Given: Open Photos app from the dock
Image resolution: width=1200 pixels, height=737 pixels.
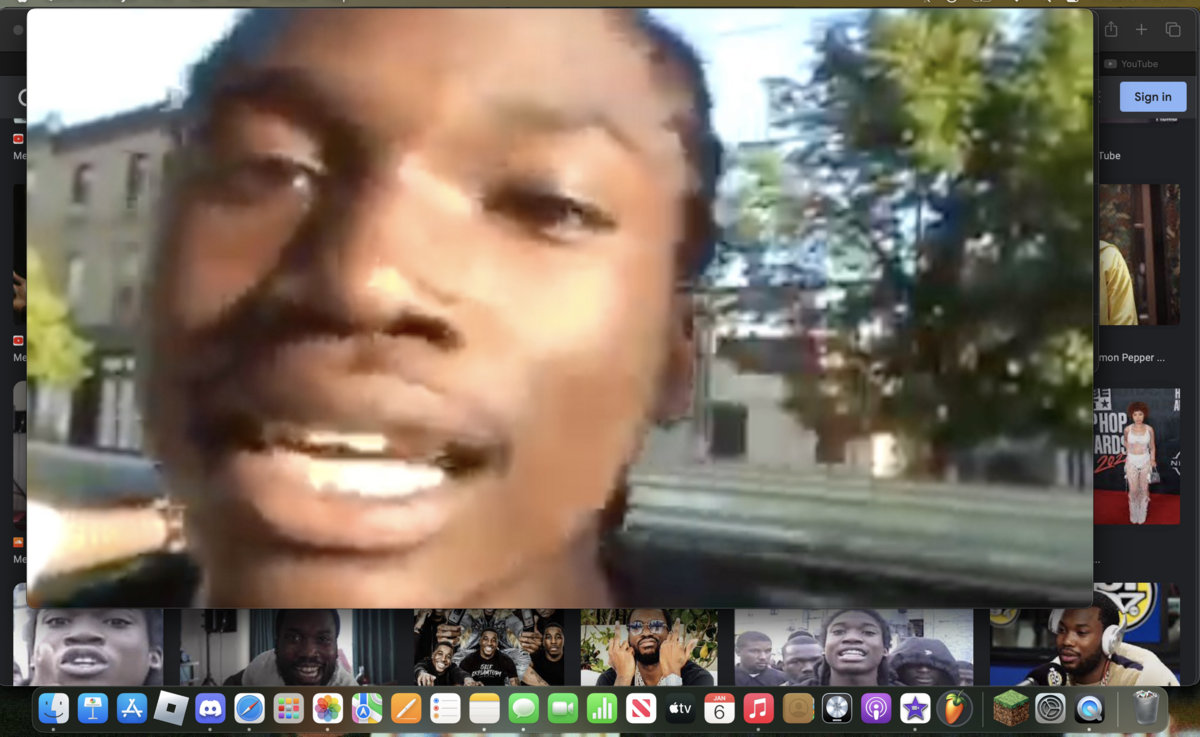Looking at the screenshot, I should click(328, 708).
